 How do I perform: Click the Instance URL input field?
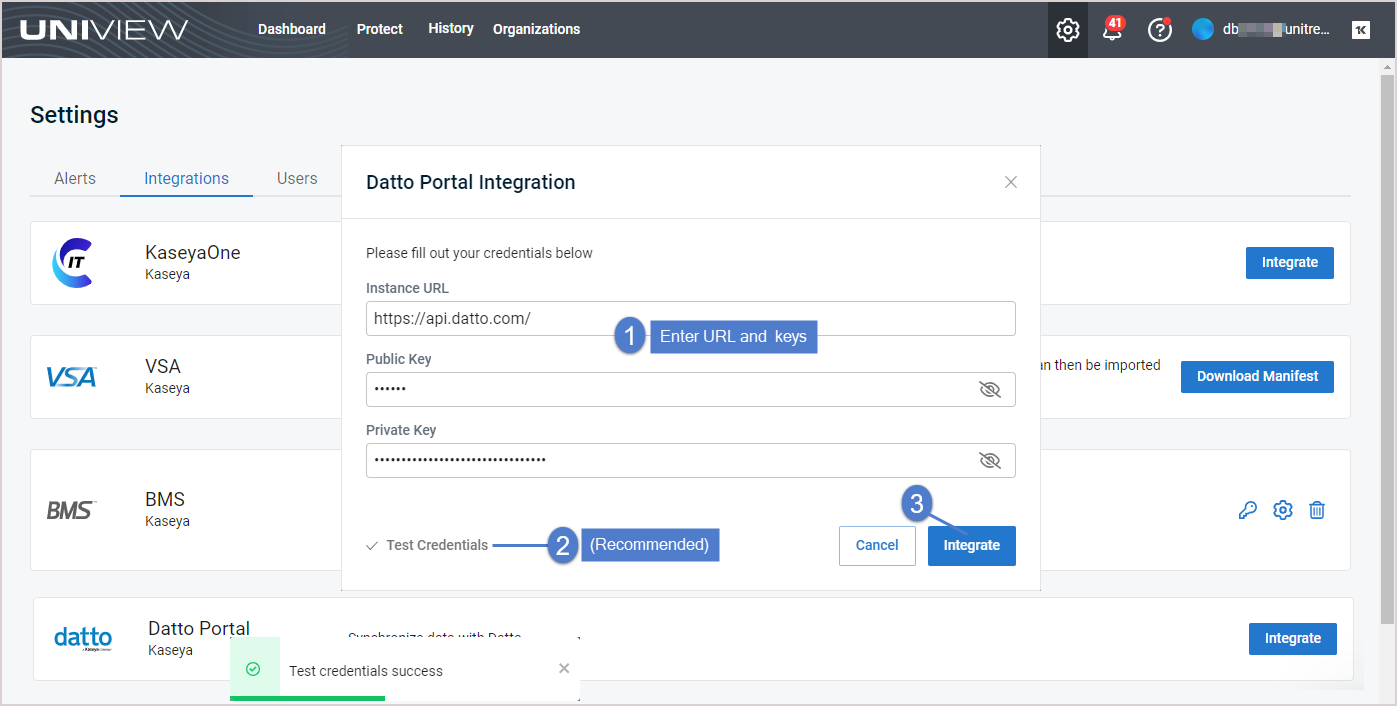[691, 318]
